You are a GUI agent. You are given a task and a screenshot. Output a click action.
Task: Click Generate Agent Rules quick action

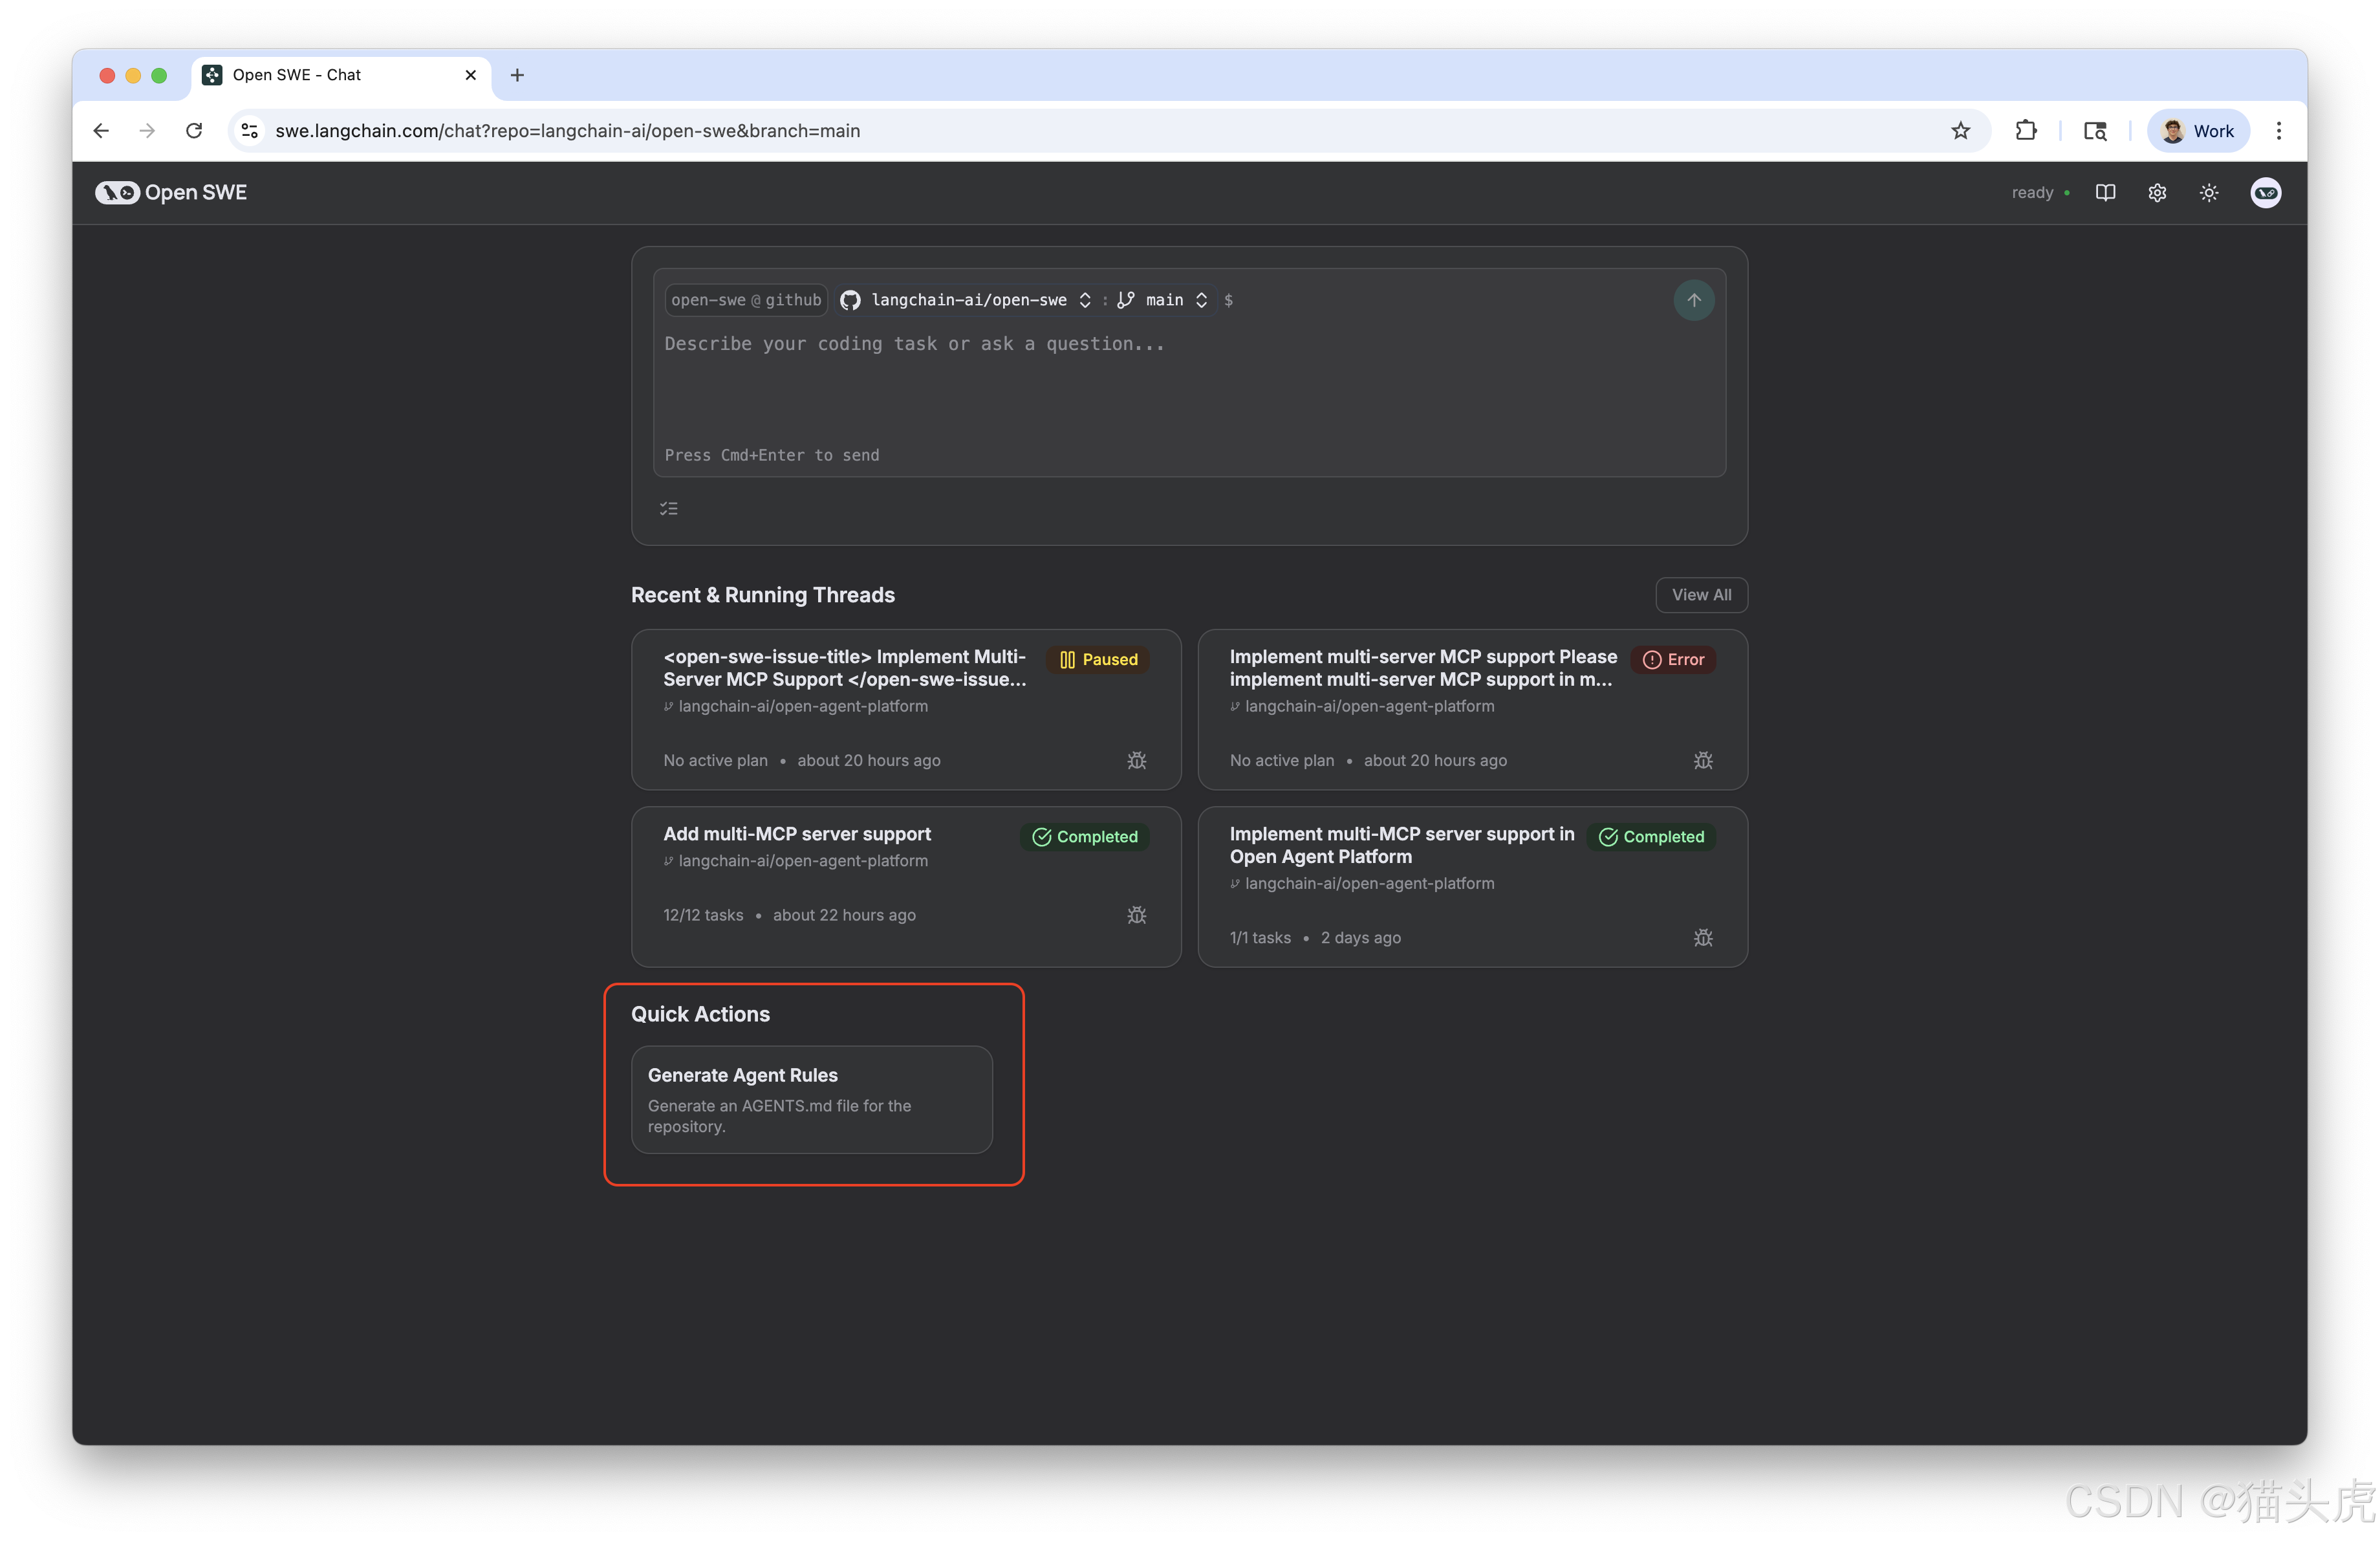[x=811, y=1099]
